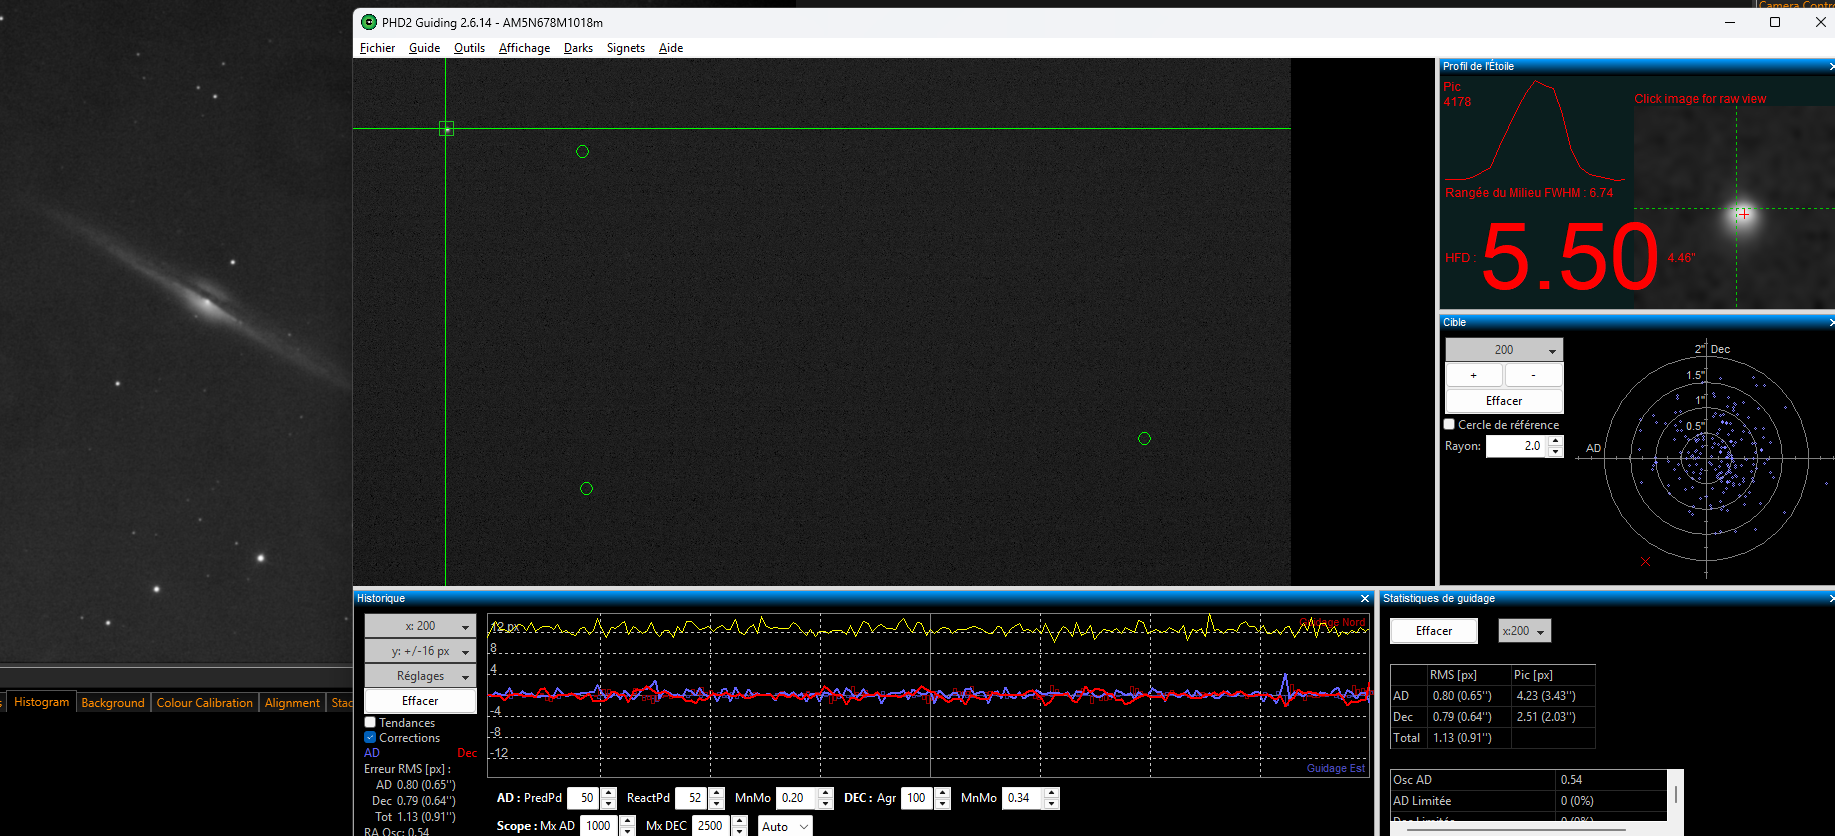Click the '4.23 (3.43'')' peak cell
The width and height of the screenshot is (1835, 836).
(1553, 696)
